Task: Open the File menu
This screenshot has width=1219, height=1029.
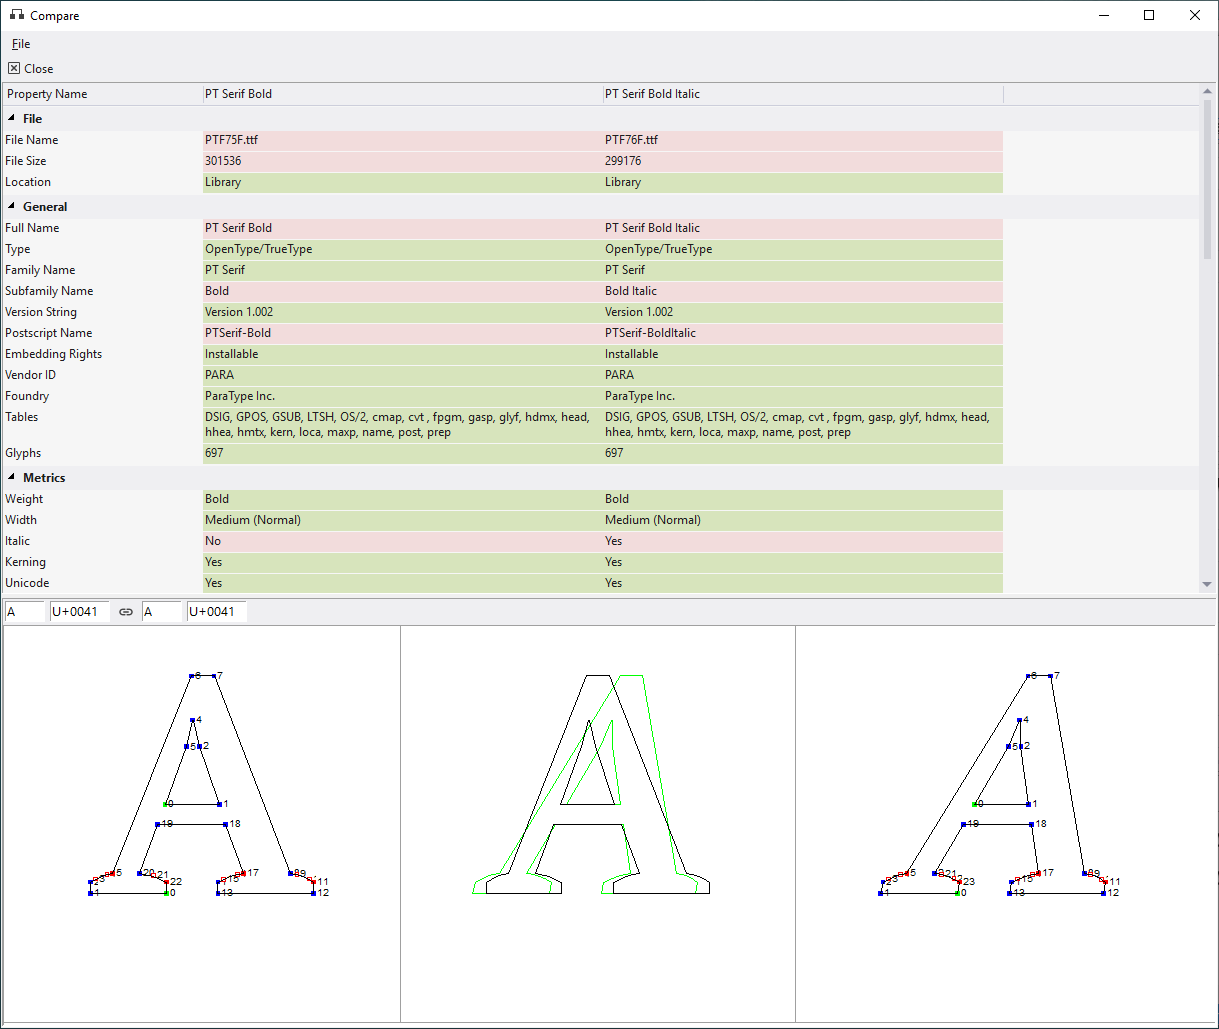Action: pyautogui.click(x=20, y=44)
